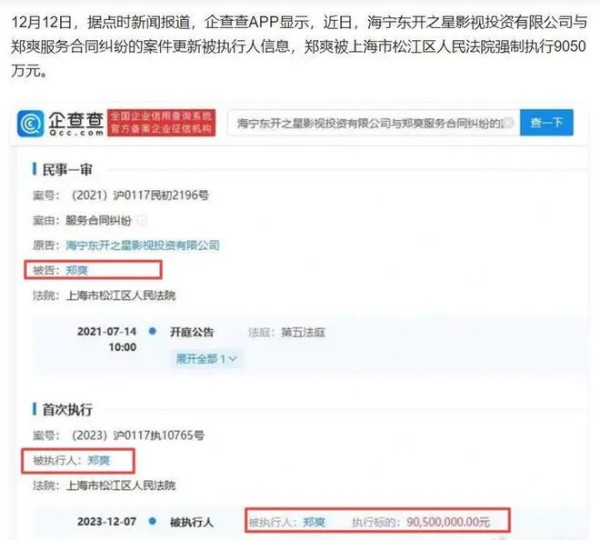Select case number (2021)沪0117民初2196号

[140, 195]
